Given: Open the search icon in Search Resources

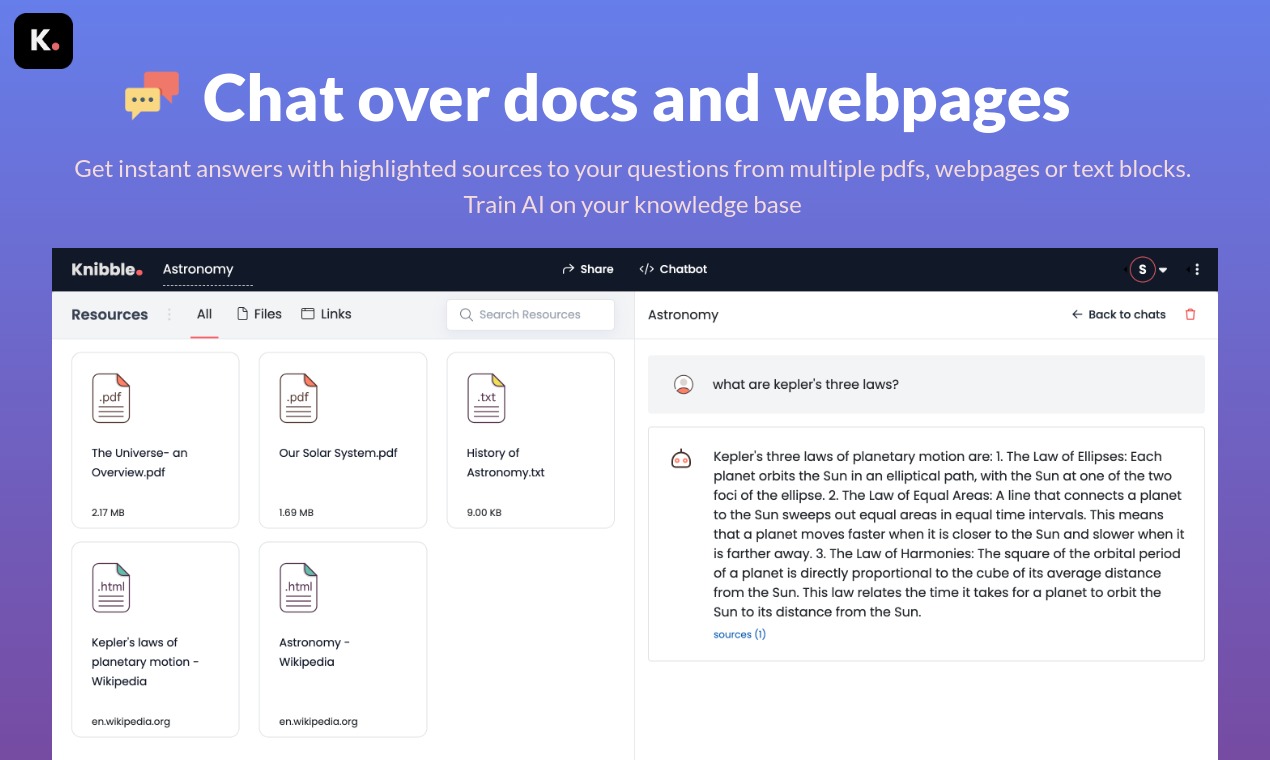Looking at the screenshot, I should [466, 314].
